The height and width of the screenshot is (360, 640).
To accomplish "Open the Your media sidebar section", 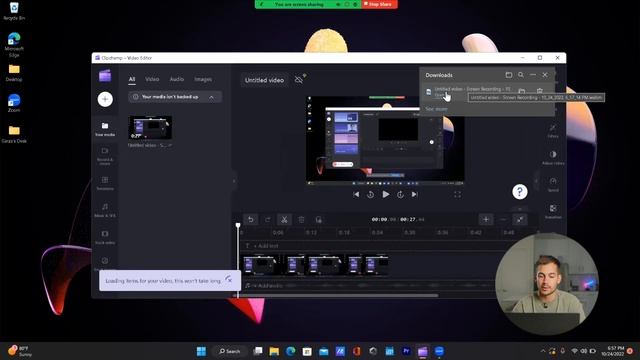I will point(105,129).
